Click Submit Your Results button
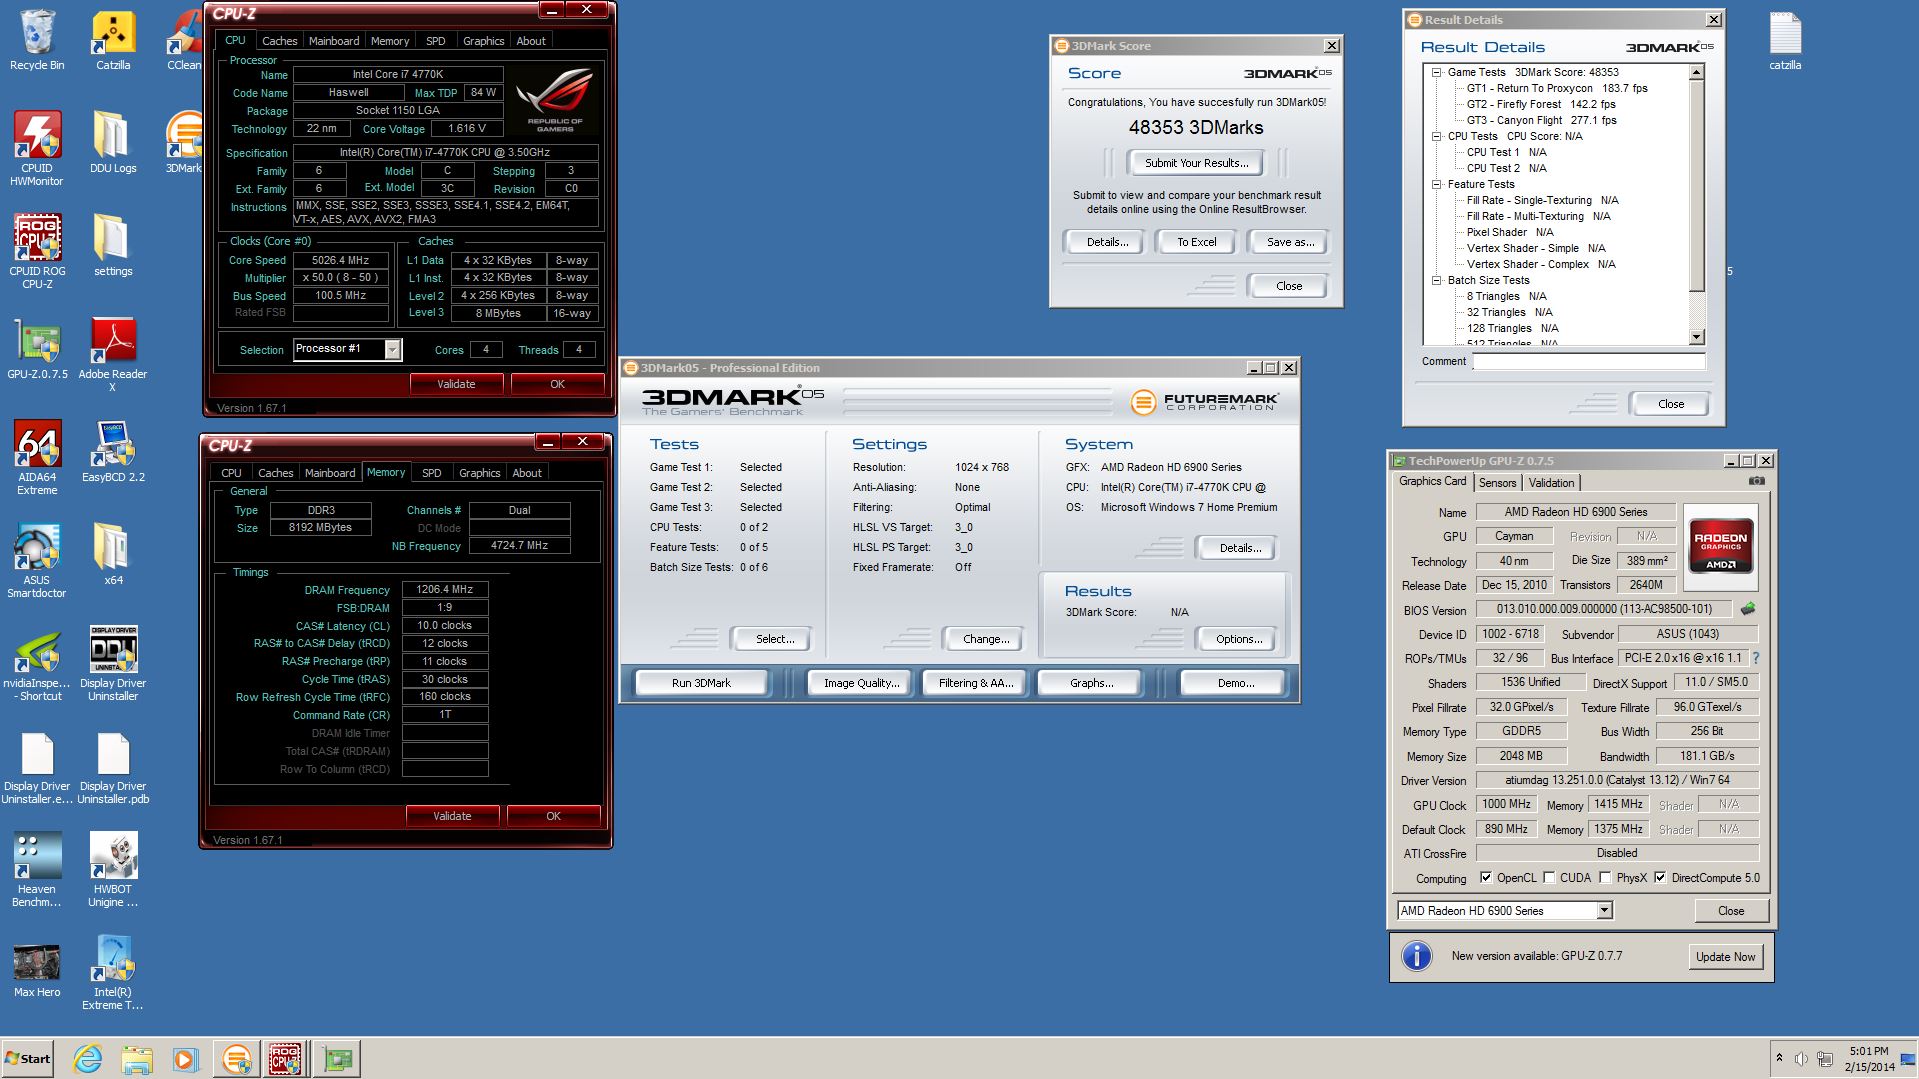 [x=1196, y=163]
